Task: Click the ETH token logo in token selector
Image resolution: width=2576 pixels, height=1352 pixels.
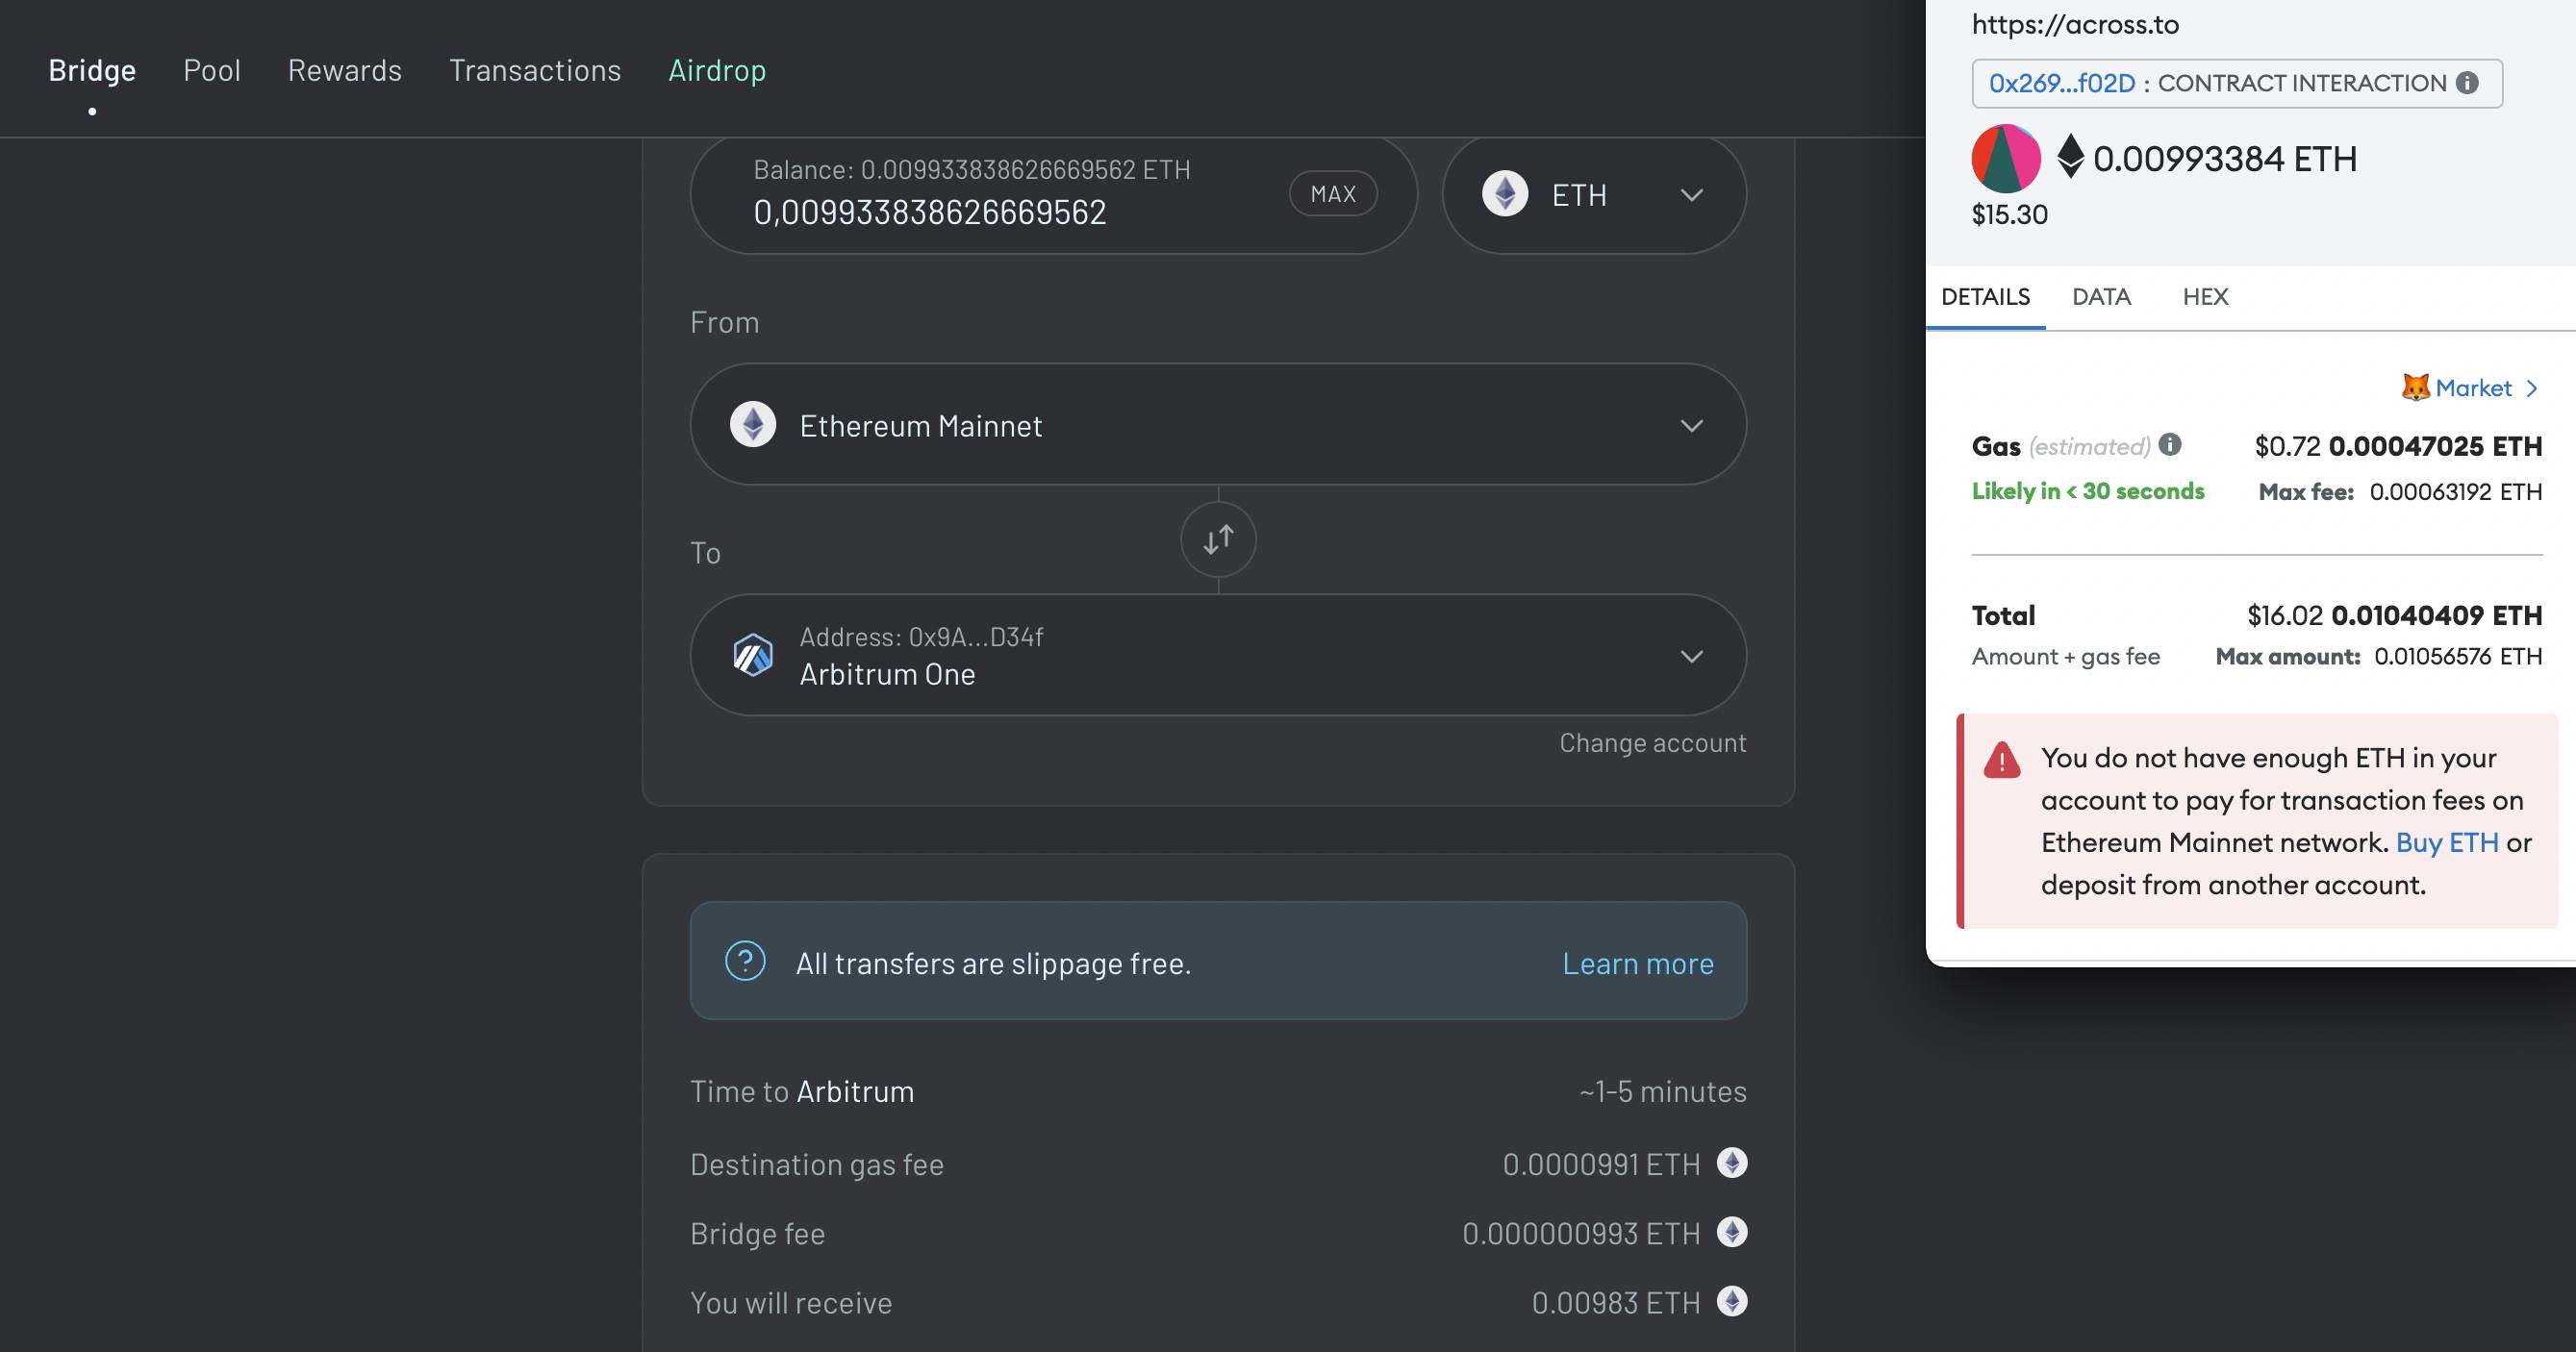Action: (x=1505, y=194)
